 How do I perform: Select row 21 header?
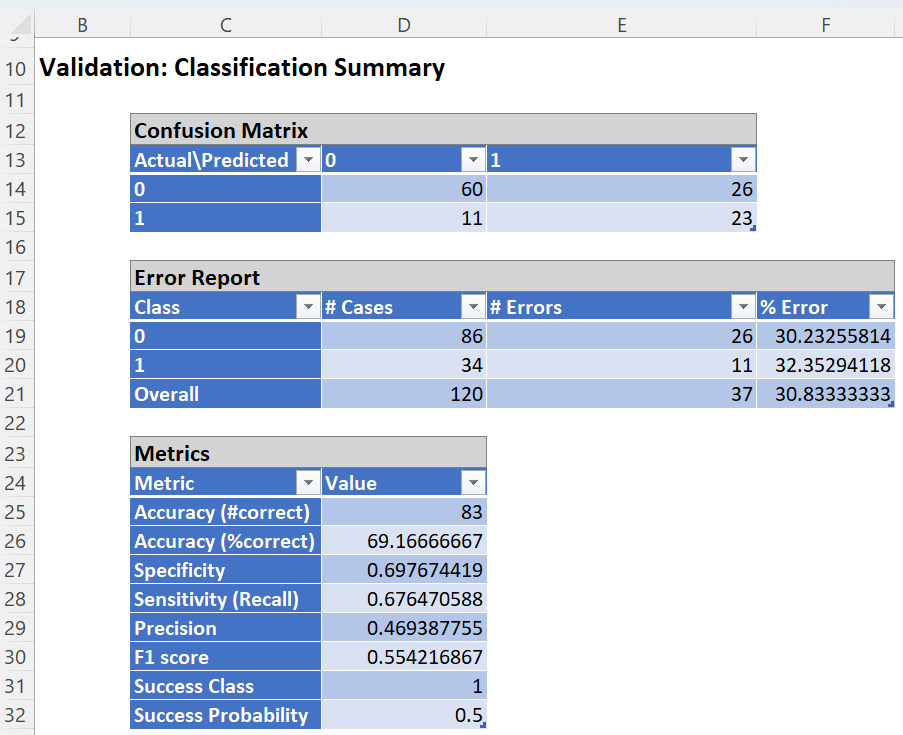click(17, 394)
